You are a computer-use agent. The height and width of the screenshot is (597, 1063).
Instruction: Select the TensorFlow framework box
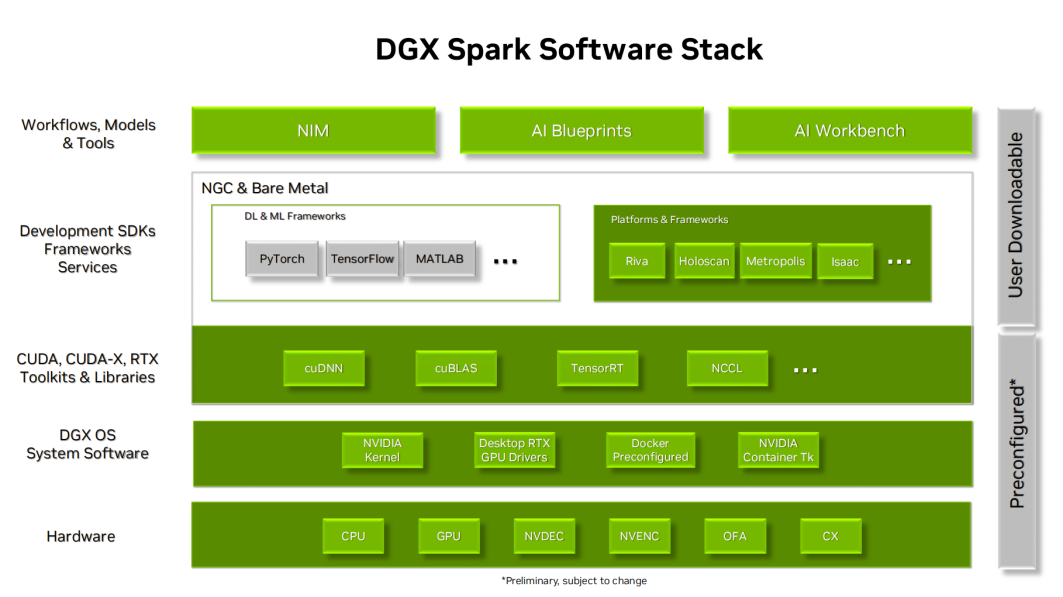(x=362, y=259)
